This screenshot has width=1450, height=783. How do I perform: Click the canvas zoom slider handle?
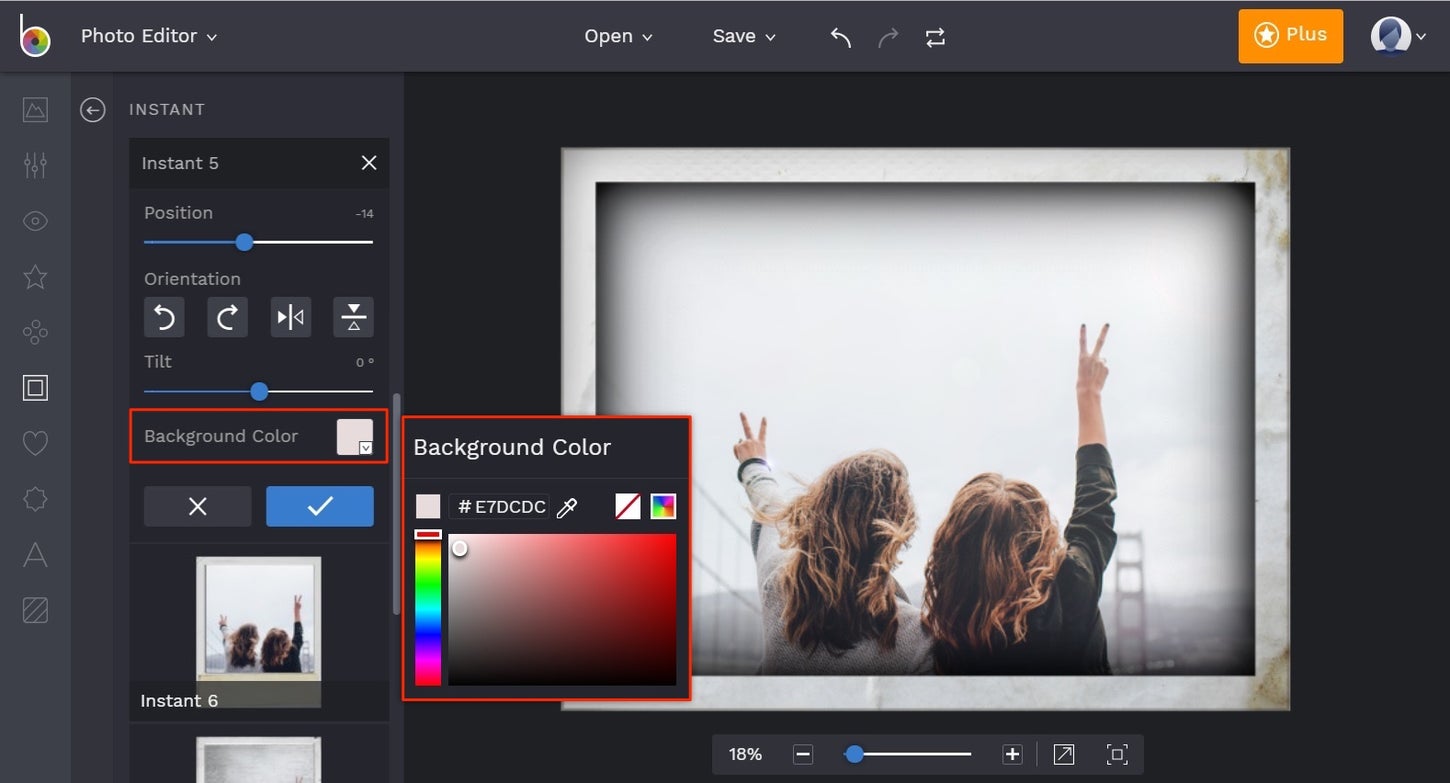854,754
